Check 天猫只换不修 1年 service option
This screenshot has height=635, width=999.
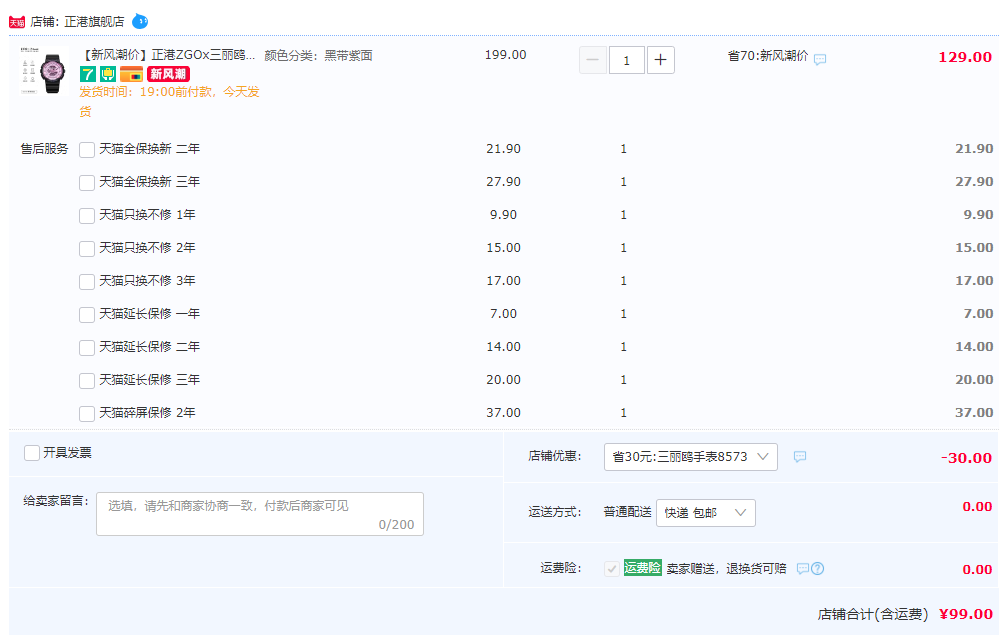87,216
